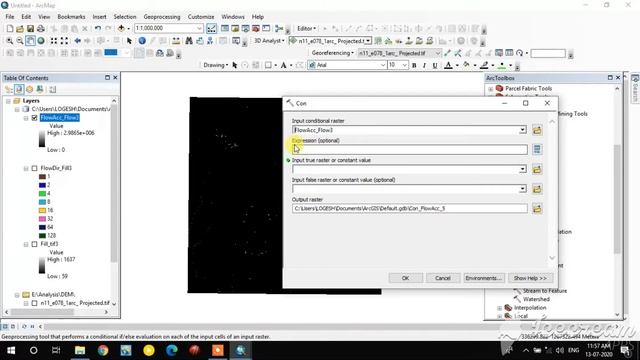Undo the last action
The width and height of the screenshot is (640, 360).
[98, 29]
